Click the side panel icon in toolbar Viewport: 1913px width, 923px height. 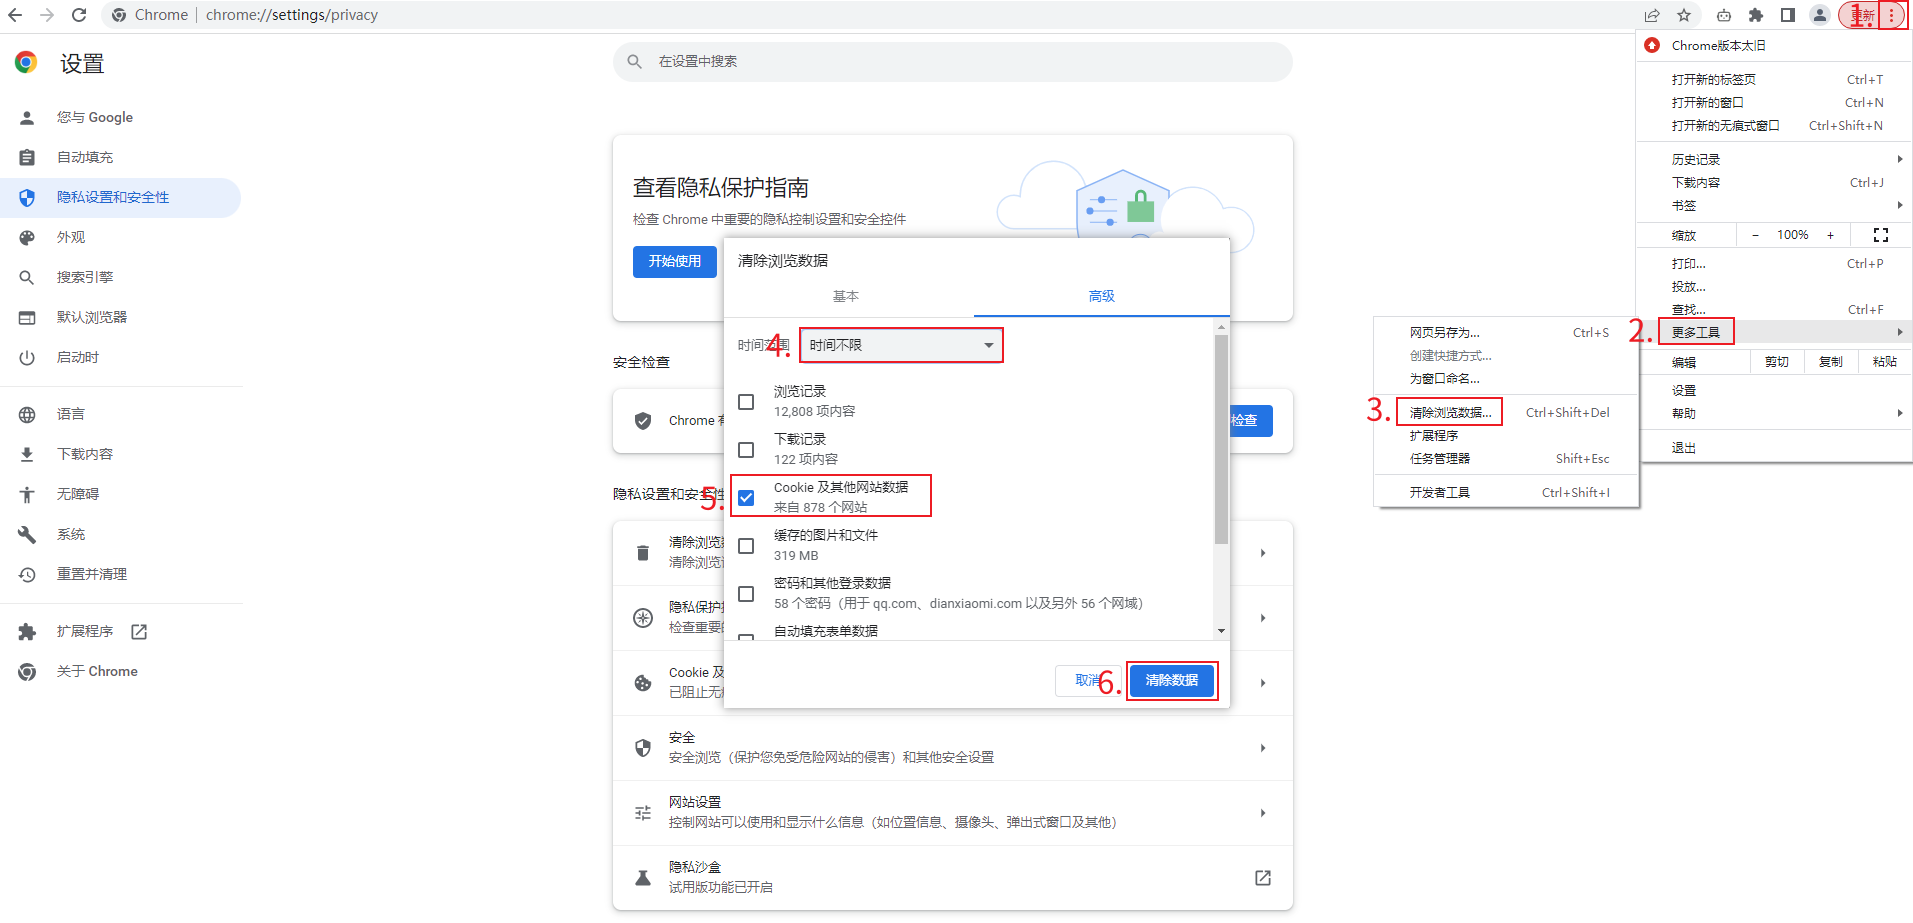pyautogui.click(x=1788, y=15)
